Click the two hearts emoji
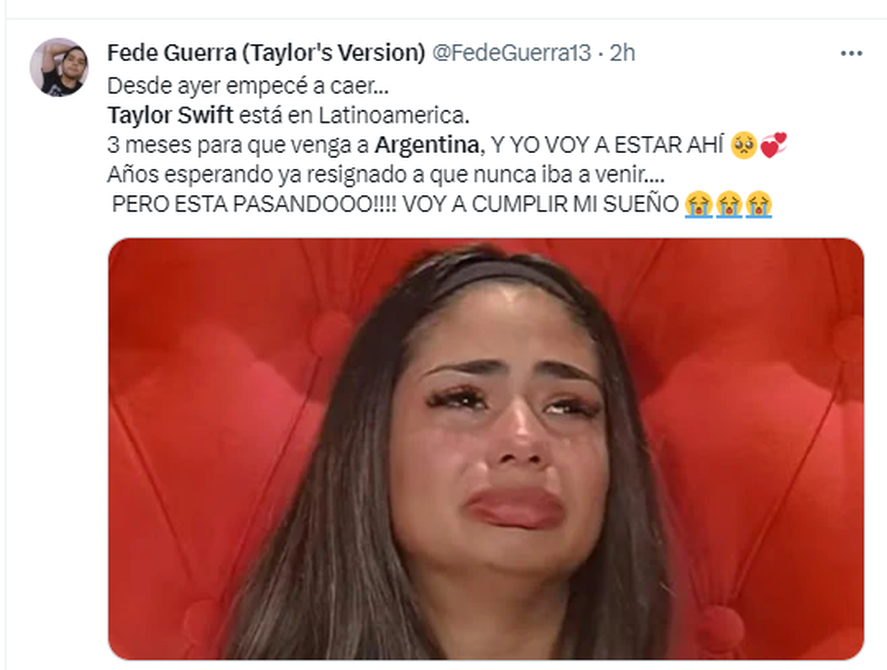 point(773,145)
